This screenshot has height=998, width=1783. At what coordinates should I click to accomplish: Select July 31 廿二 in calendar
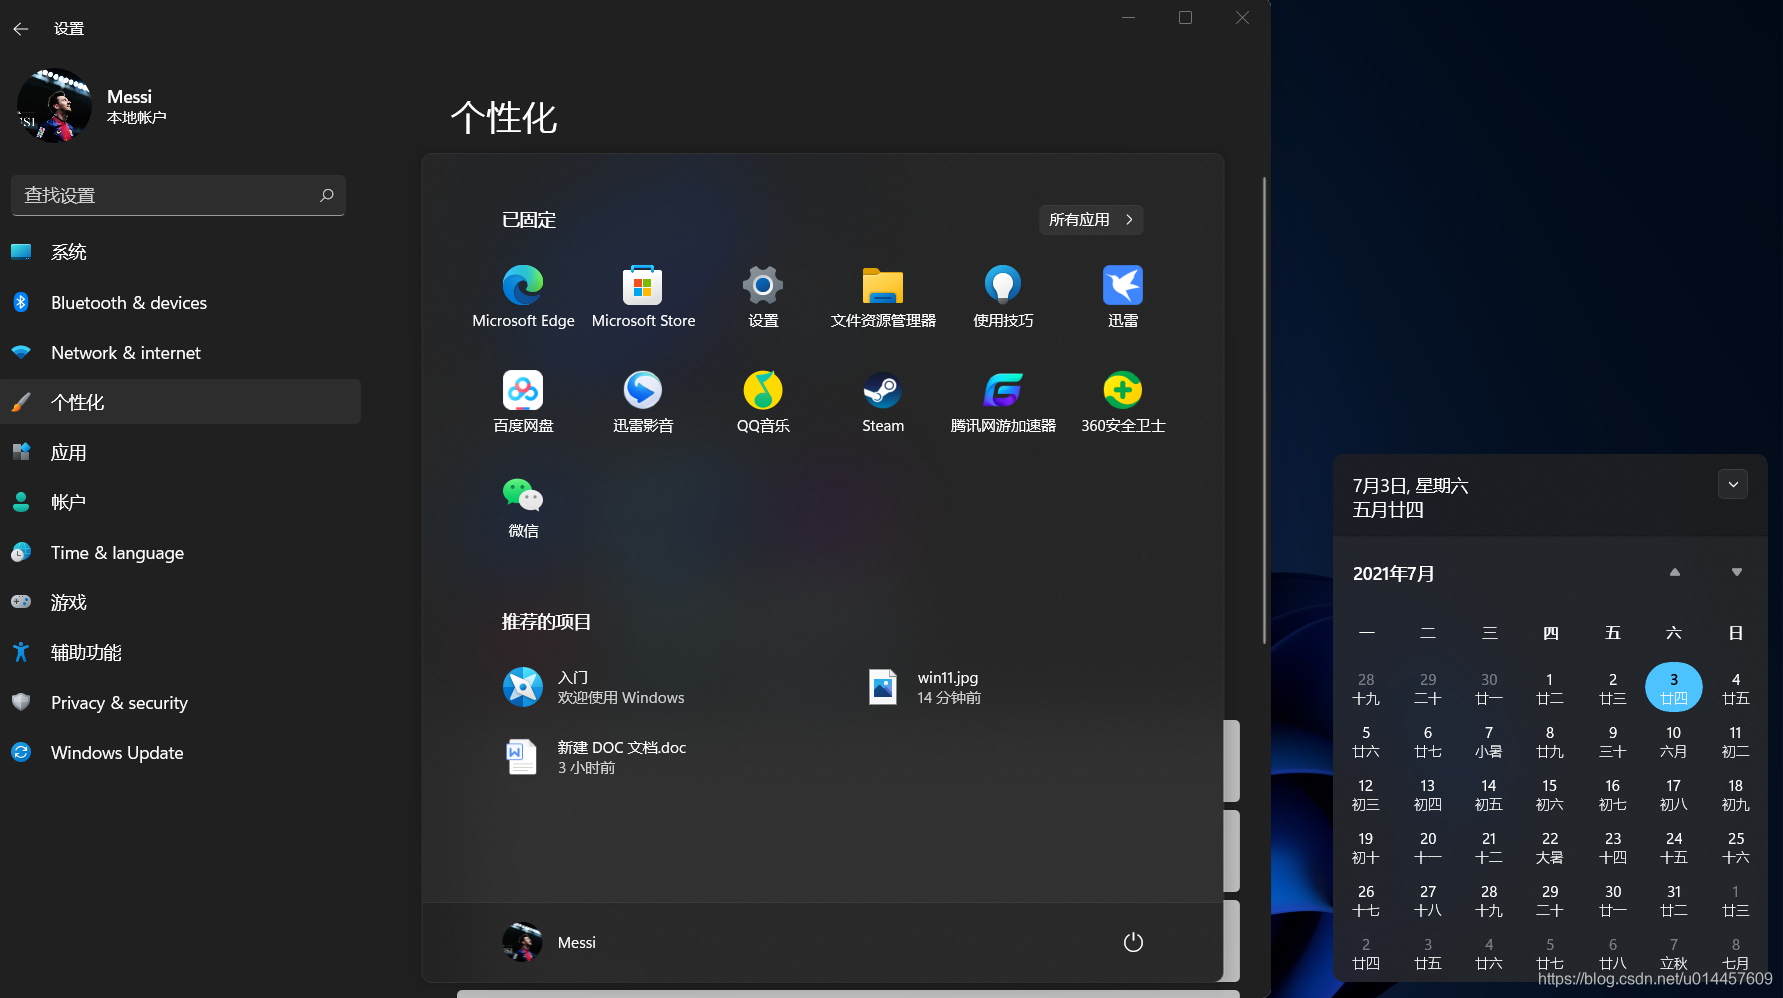[1674, 900]
